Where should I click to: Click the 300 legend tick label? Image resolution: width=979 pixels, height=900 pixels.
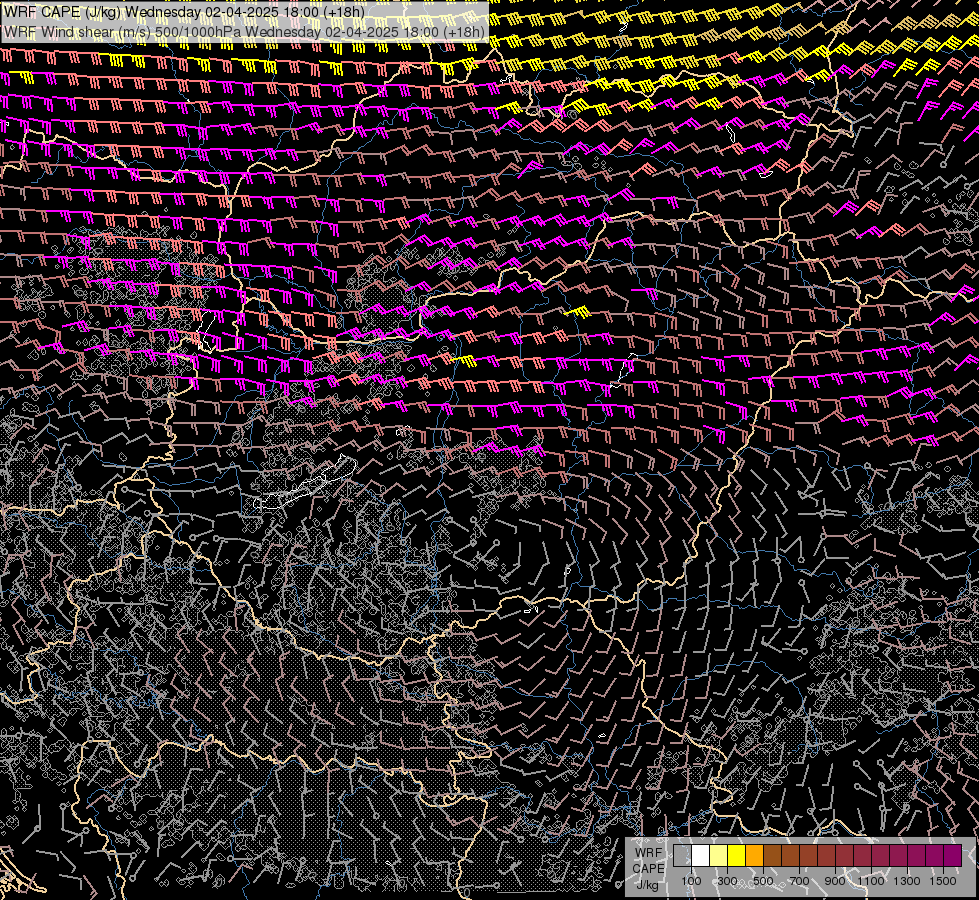(727, 881)
